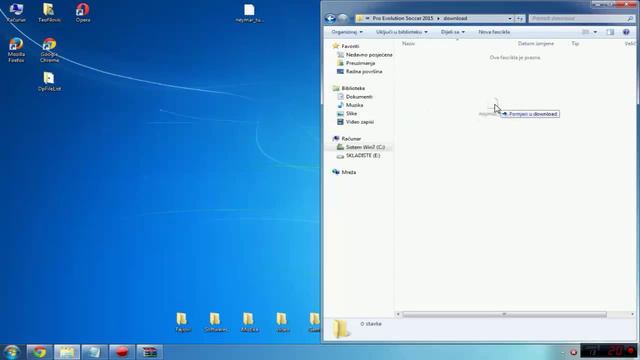Select Računar desktop icon
640x360 pixels.
[x=16, y=12]
